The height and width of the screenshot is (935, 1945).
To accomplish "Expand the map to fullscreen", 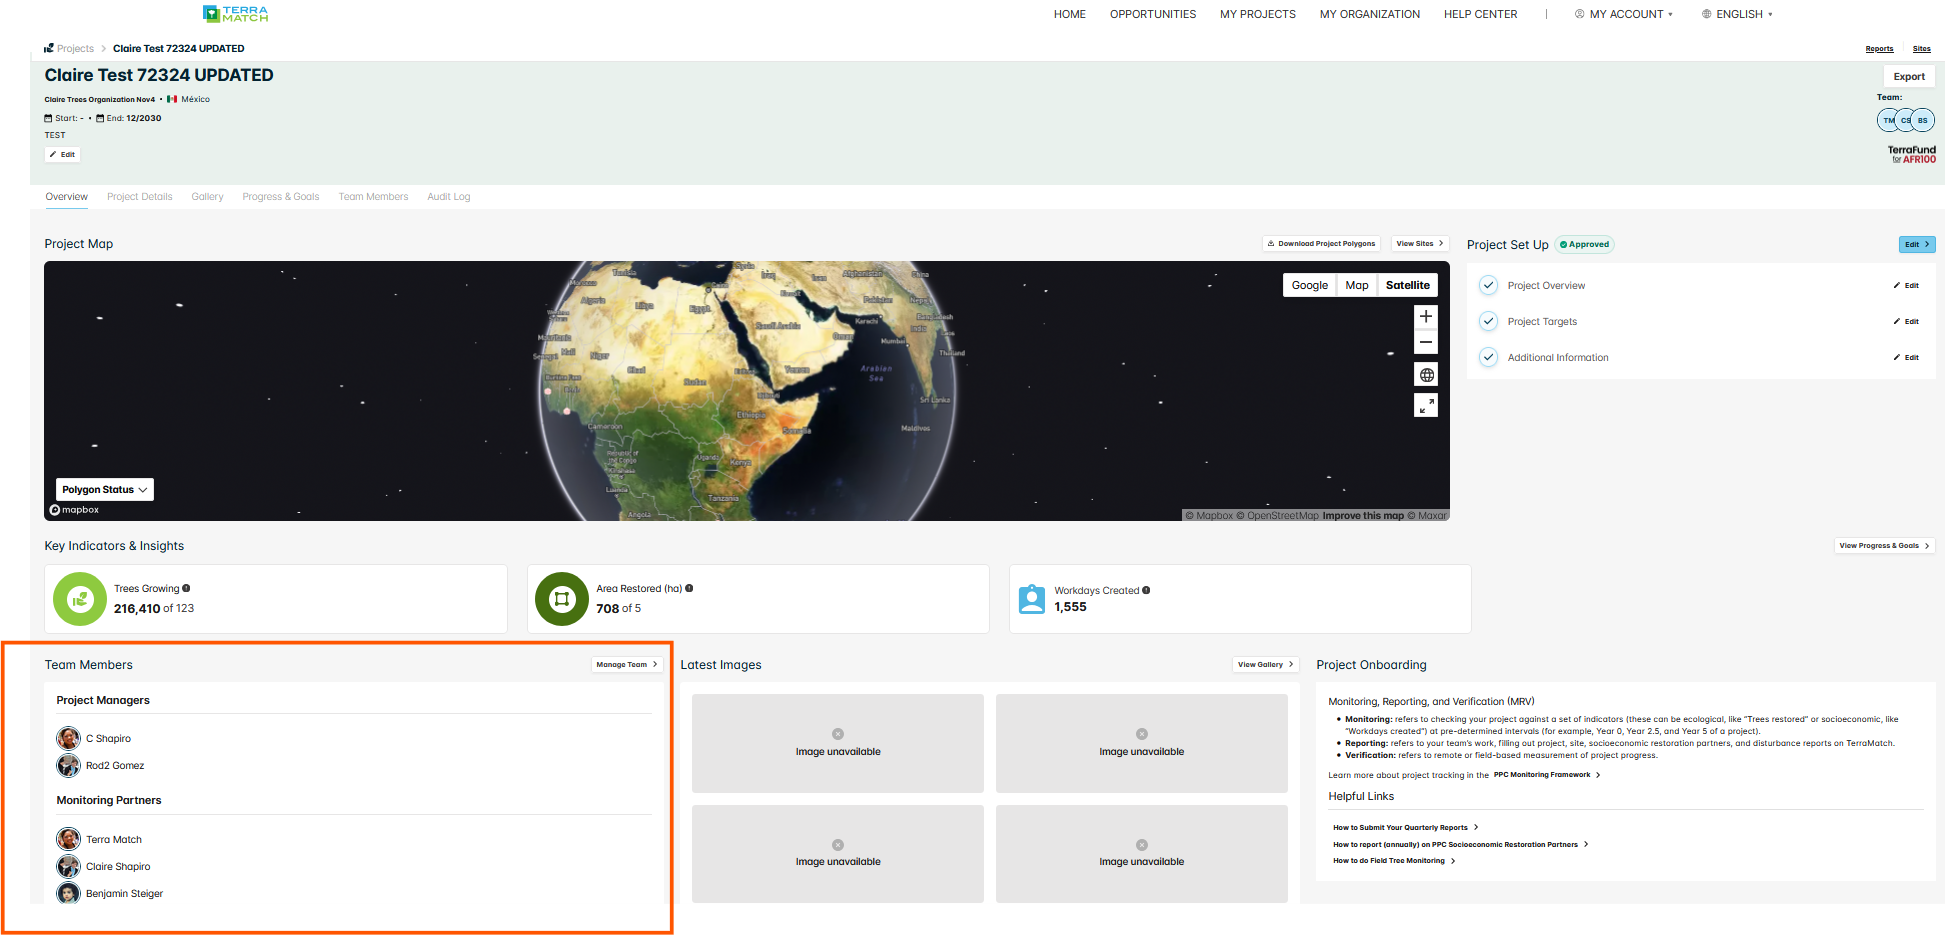I will 1426,405.
